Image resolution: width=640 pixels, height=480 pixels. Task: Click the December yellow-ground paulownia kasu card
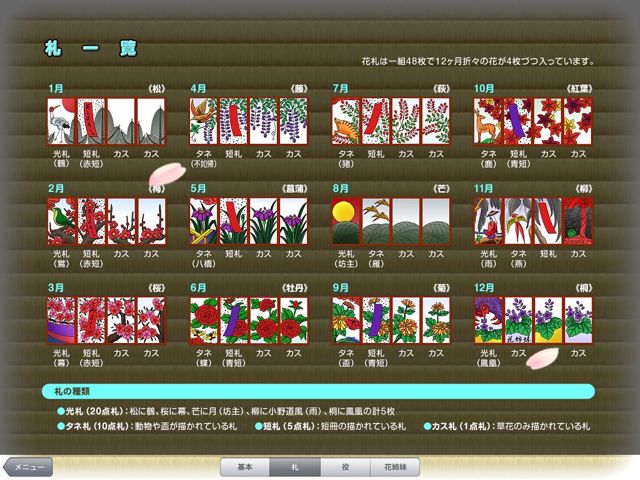[x=548, y=320]
